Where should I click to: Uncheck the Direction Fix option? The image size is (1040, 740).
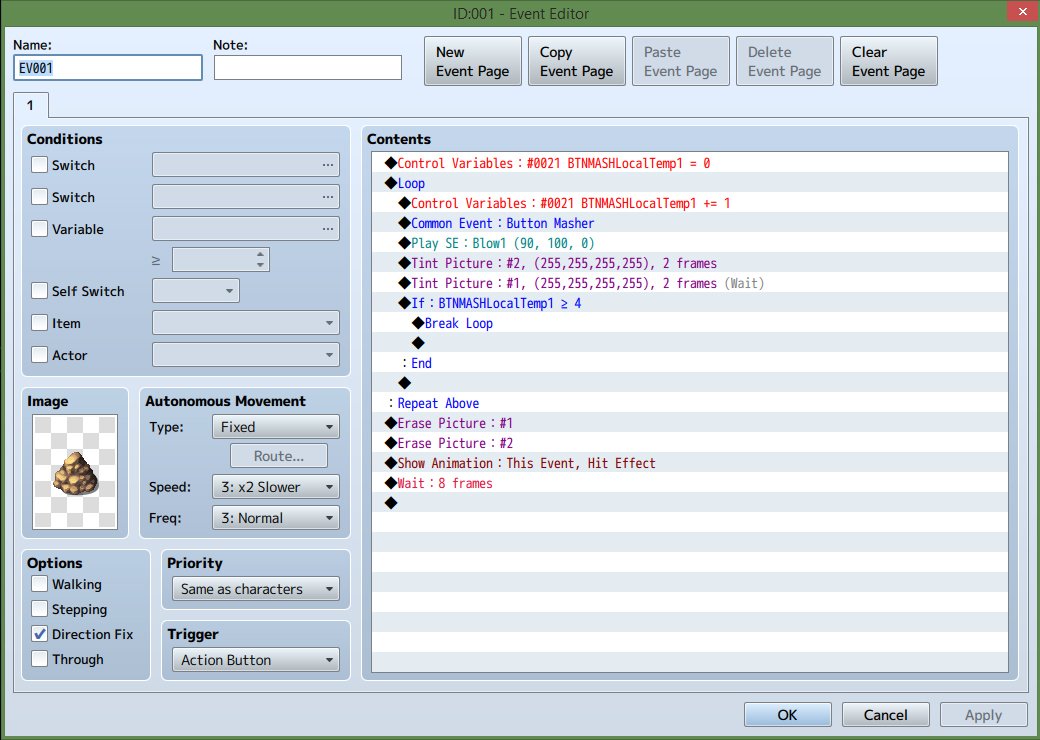coord(40,634)
